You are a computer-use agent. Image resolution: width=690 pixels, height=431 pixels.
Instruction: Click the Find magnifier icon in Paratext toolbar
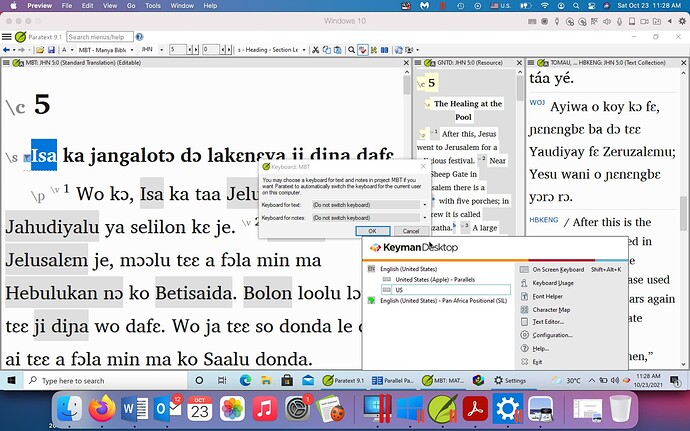[x=352, y=50]
